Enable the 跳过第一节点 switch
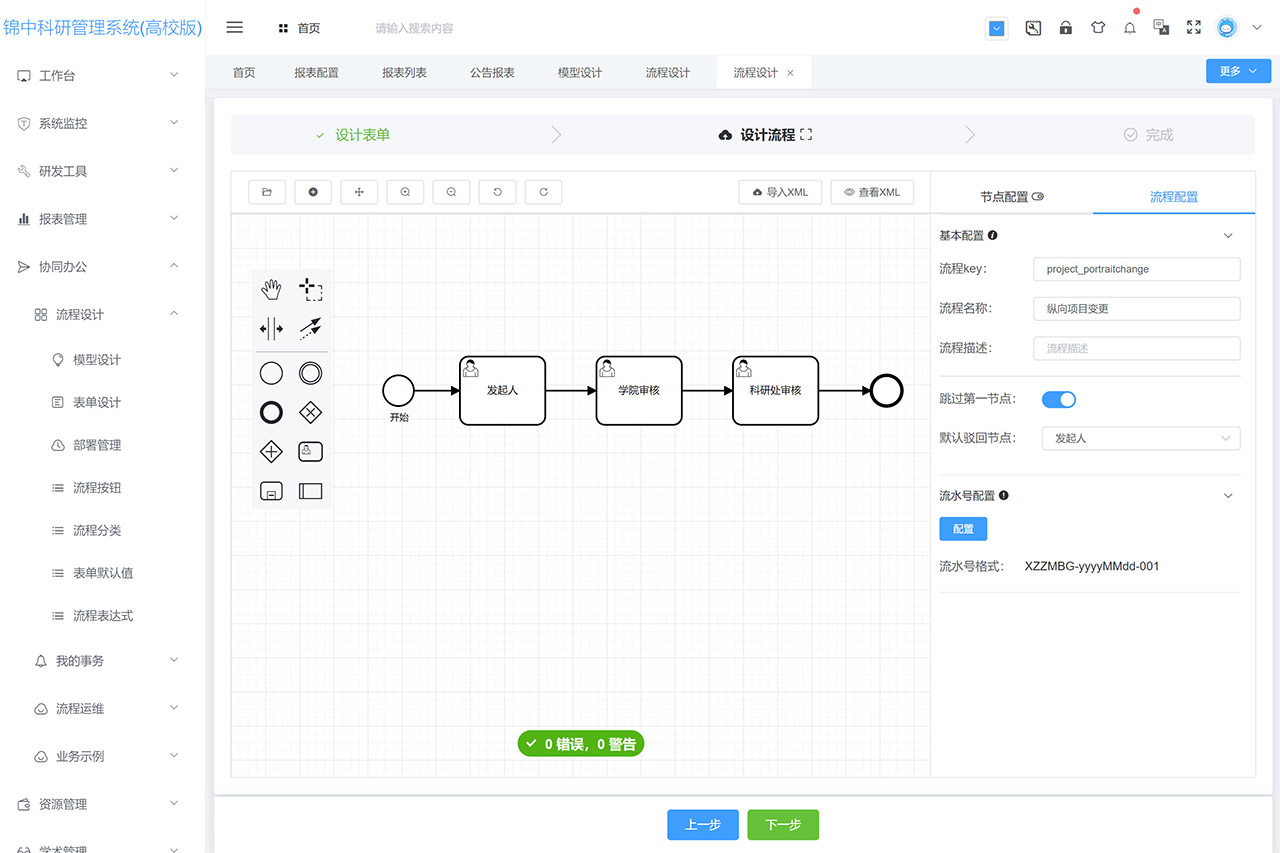 [1058, 399]
